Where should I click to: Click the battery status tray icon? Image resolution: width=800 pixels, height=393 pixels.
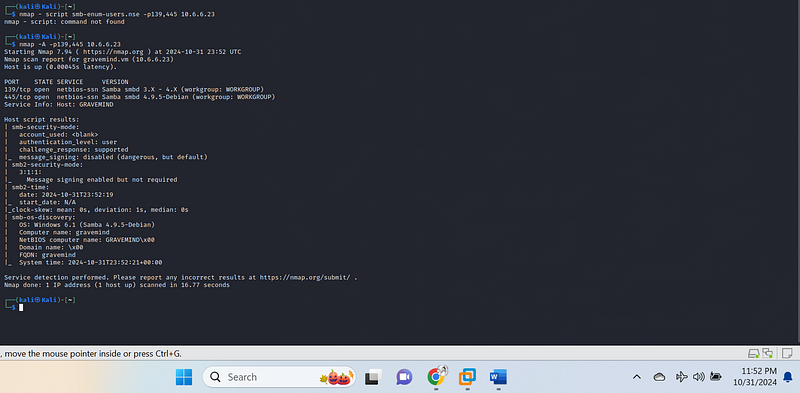click(x=716, y=377)
